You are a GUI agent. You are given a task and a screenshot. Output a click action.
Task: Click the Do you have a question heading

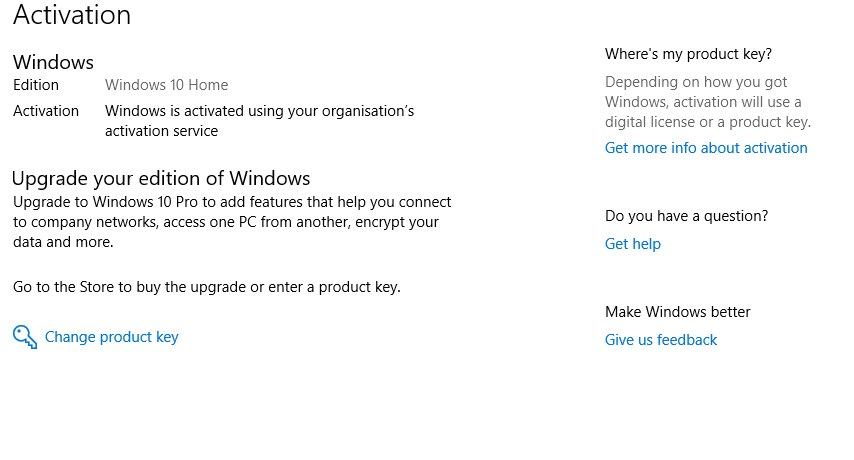click(x=686, y=216)
